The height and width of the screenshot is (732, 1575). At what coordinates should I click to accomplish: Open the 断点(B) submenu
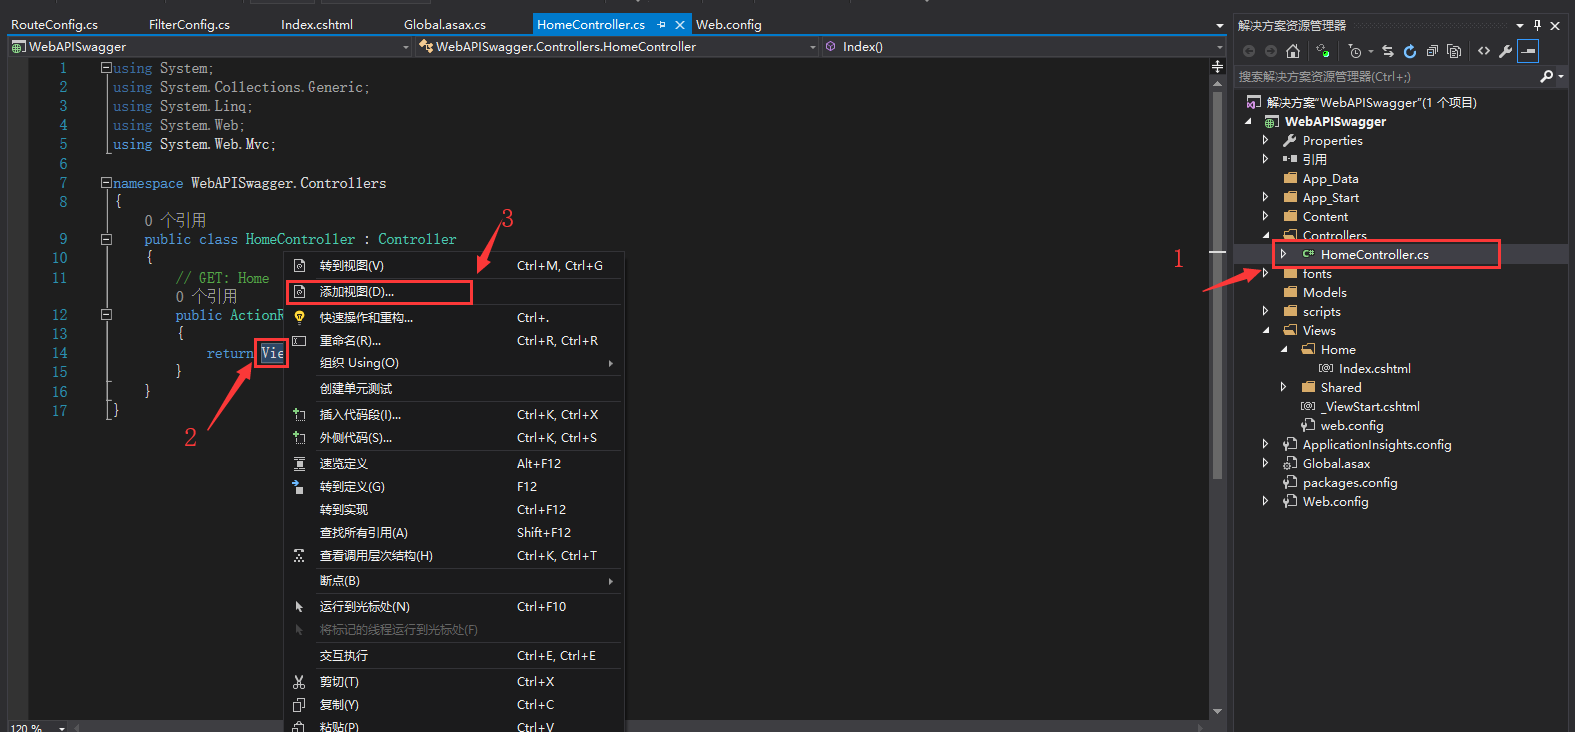pos(454,581)
